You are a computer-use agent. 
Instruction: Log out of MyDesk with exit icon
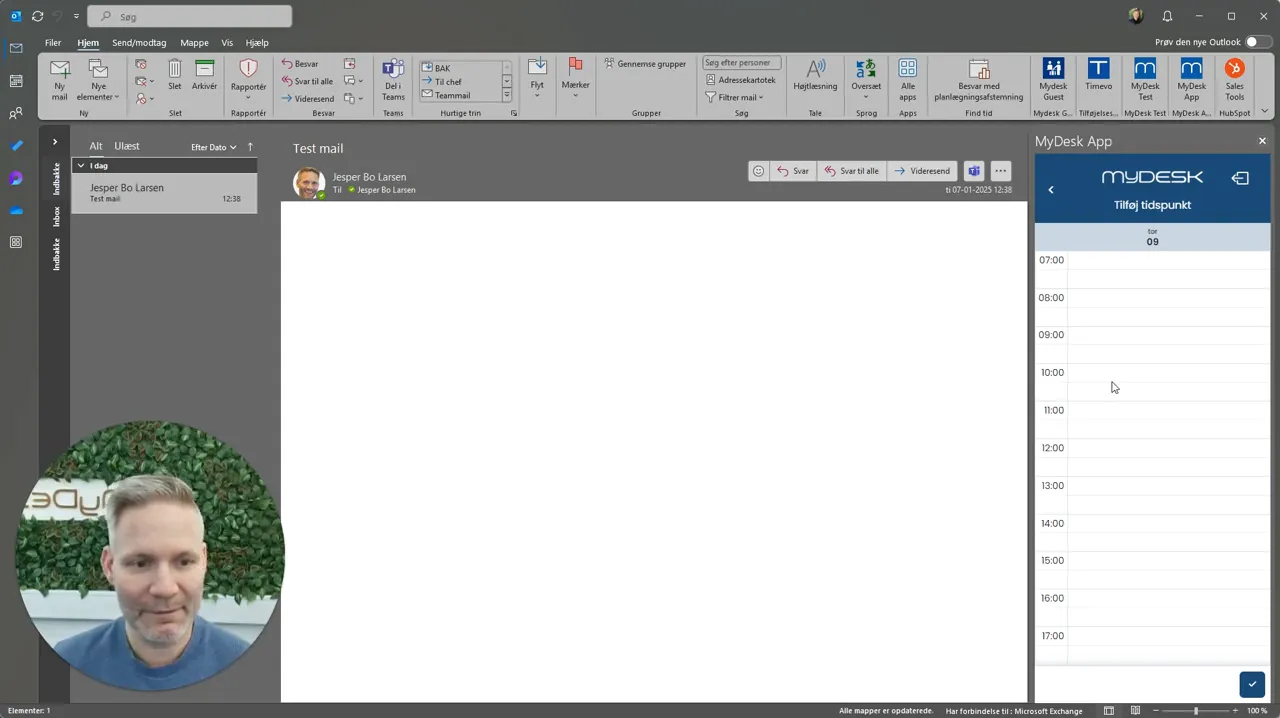click(x=1240, y=179)
